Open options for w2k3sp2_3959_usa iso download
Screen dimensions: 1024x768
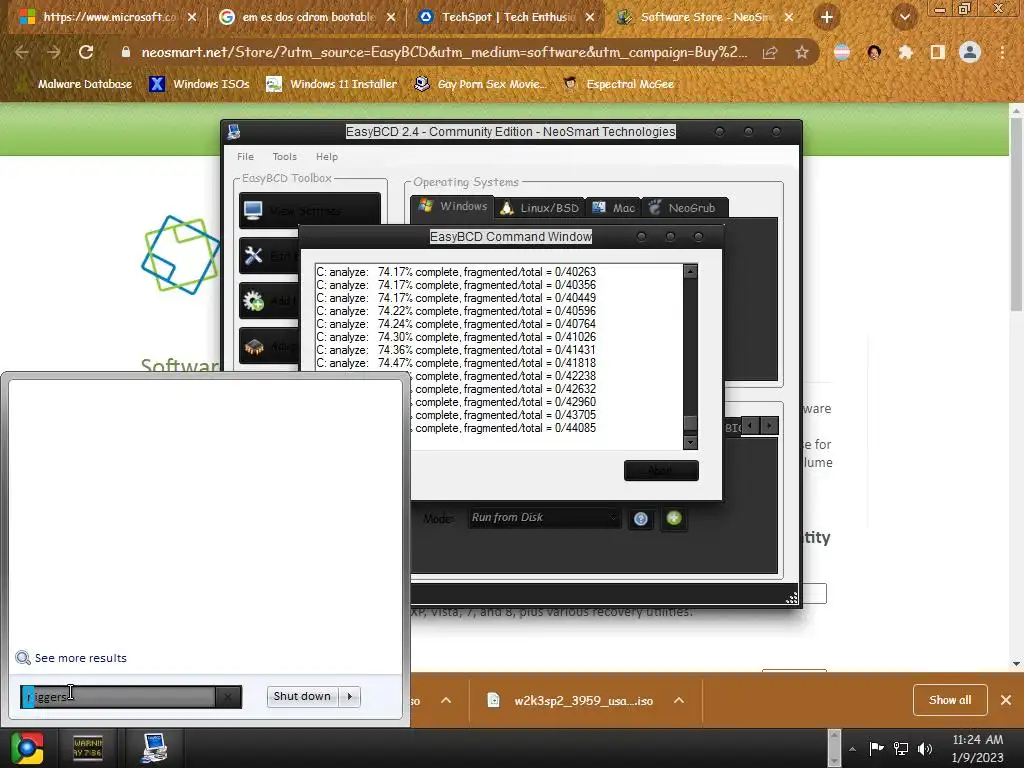(679, 700)
